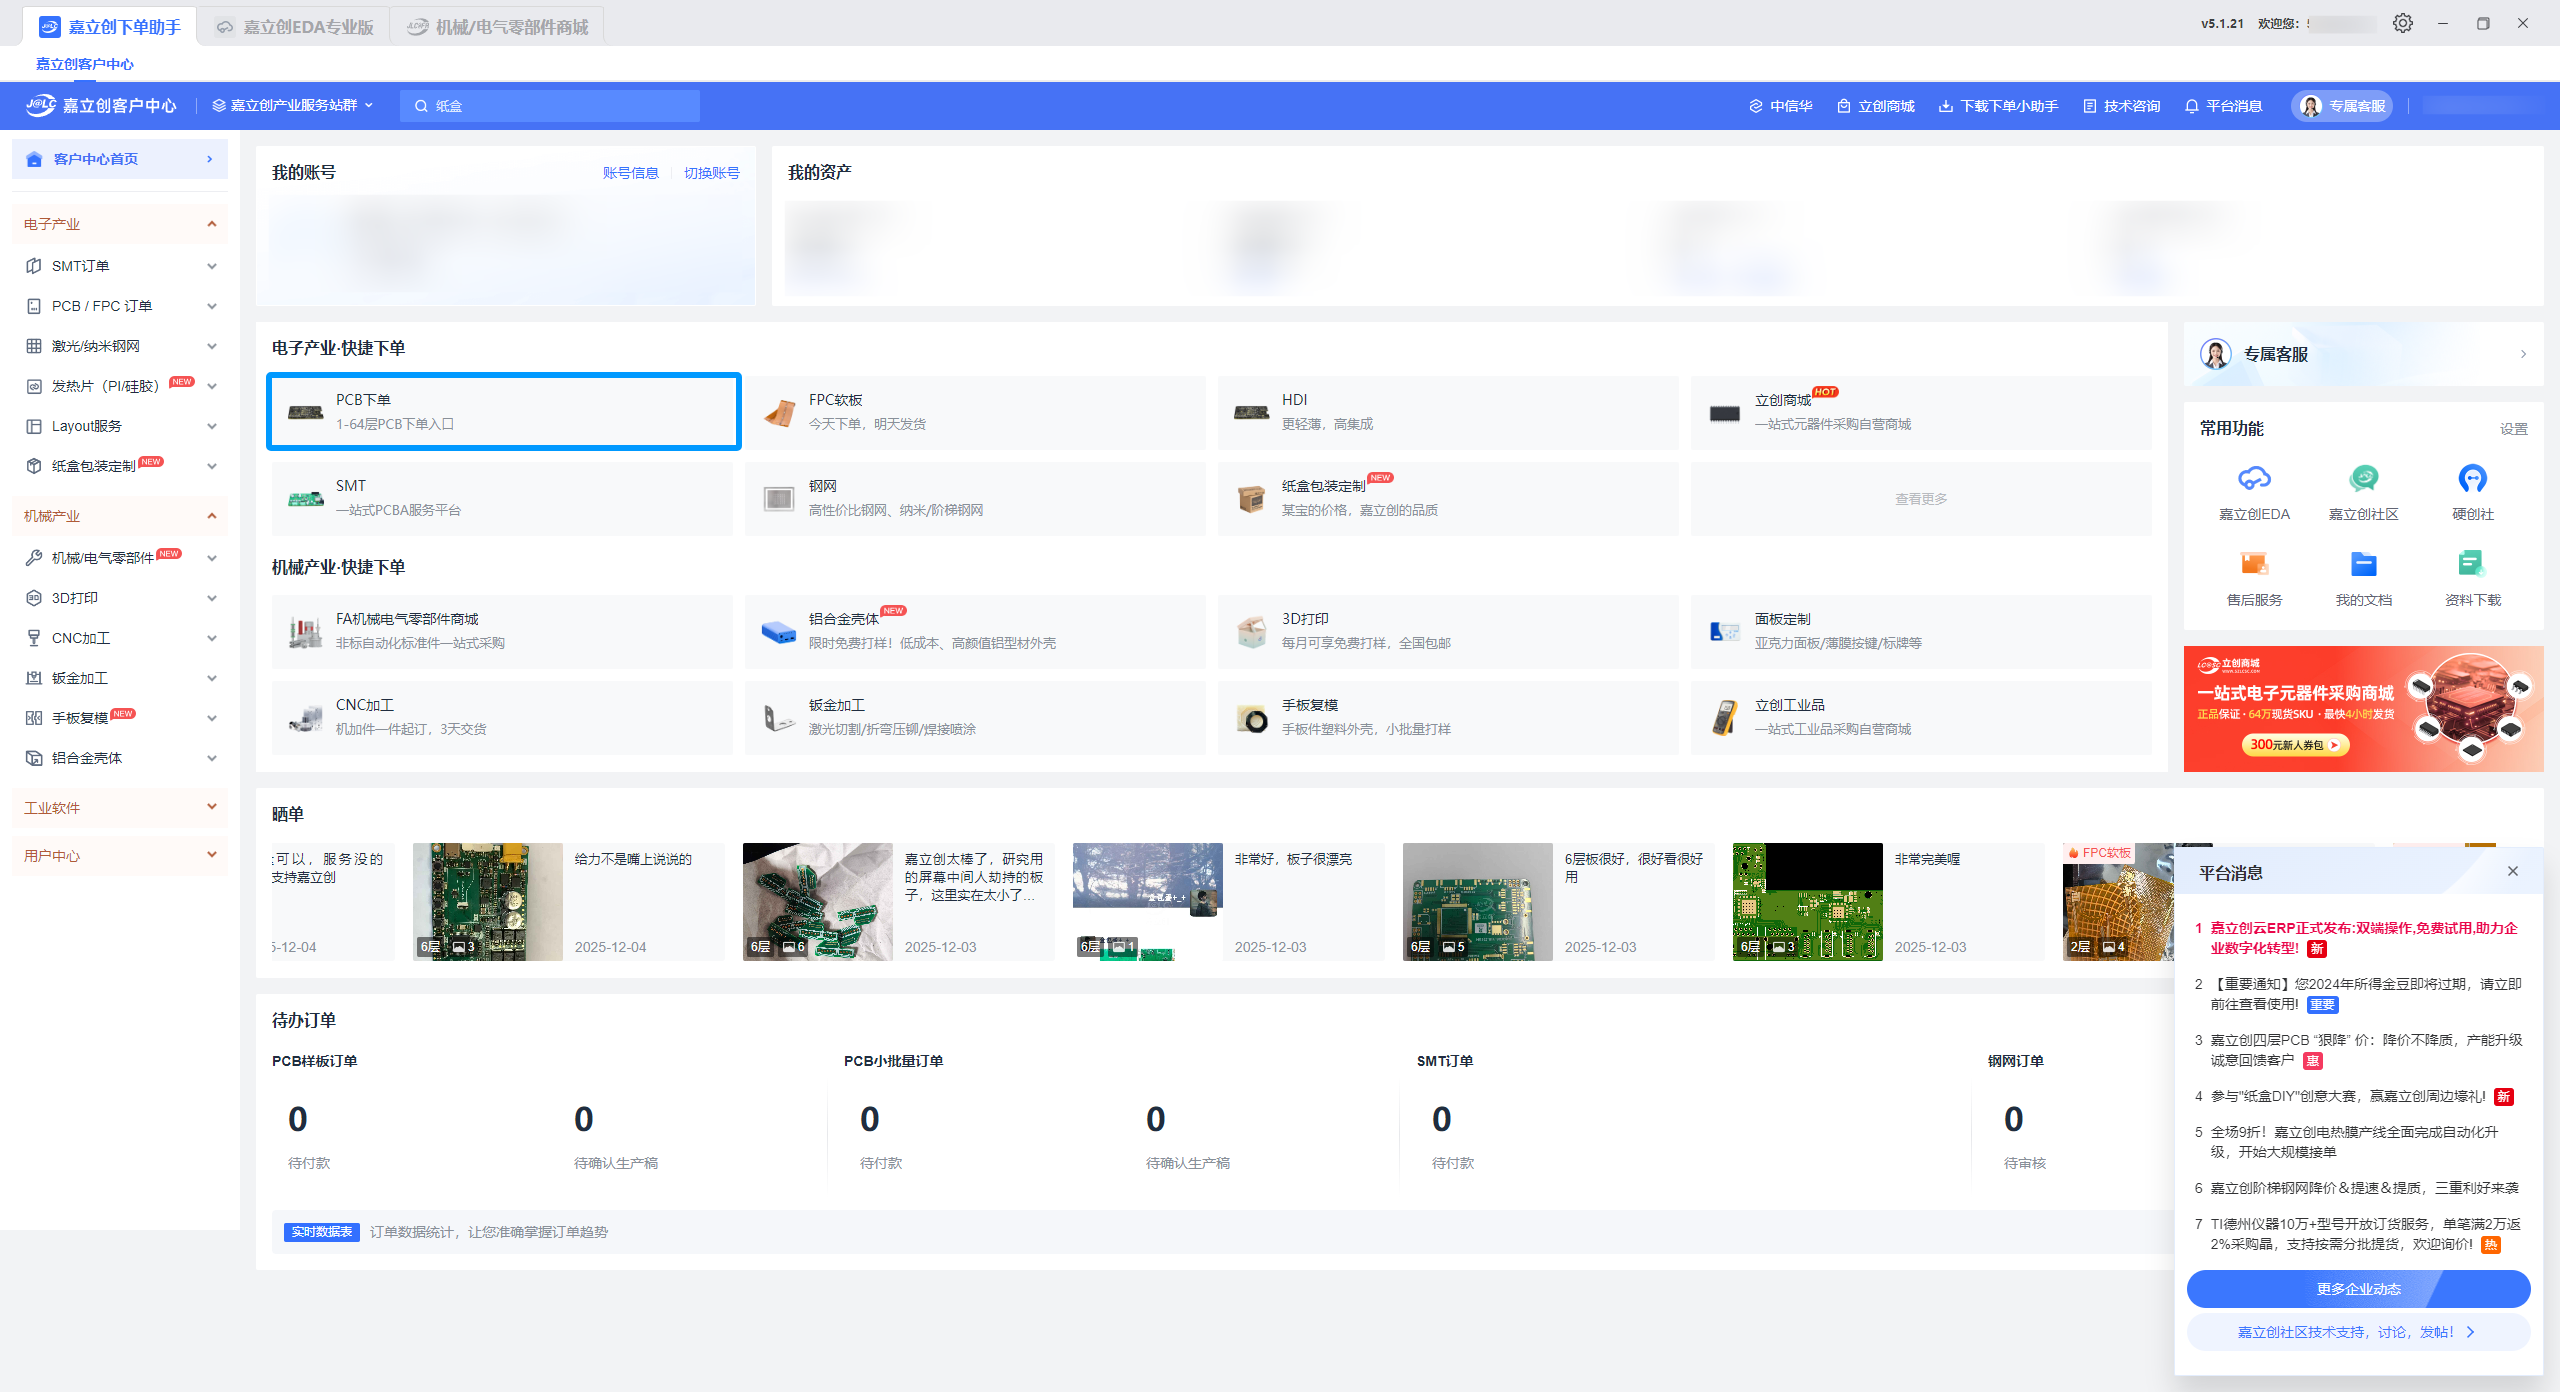Screen dimensions: 2560x1392
Task: Click the 资料下载 download icon
Action: 2472,565
